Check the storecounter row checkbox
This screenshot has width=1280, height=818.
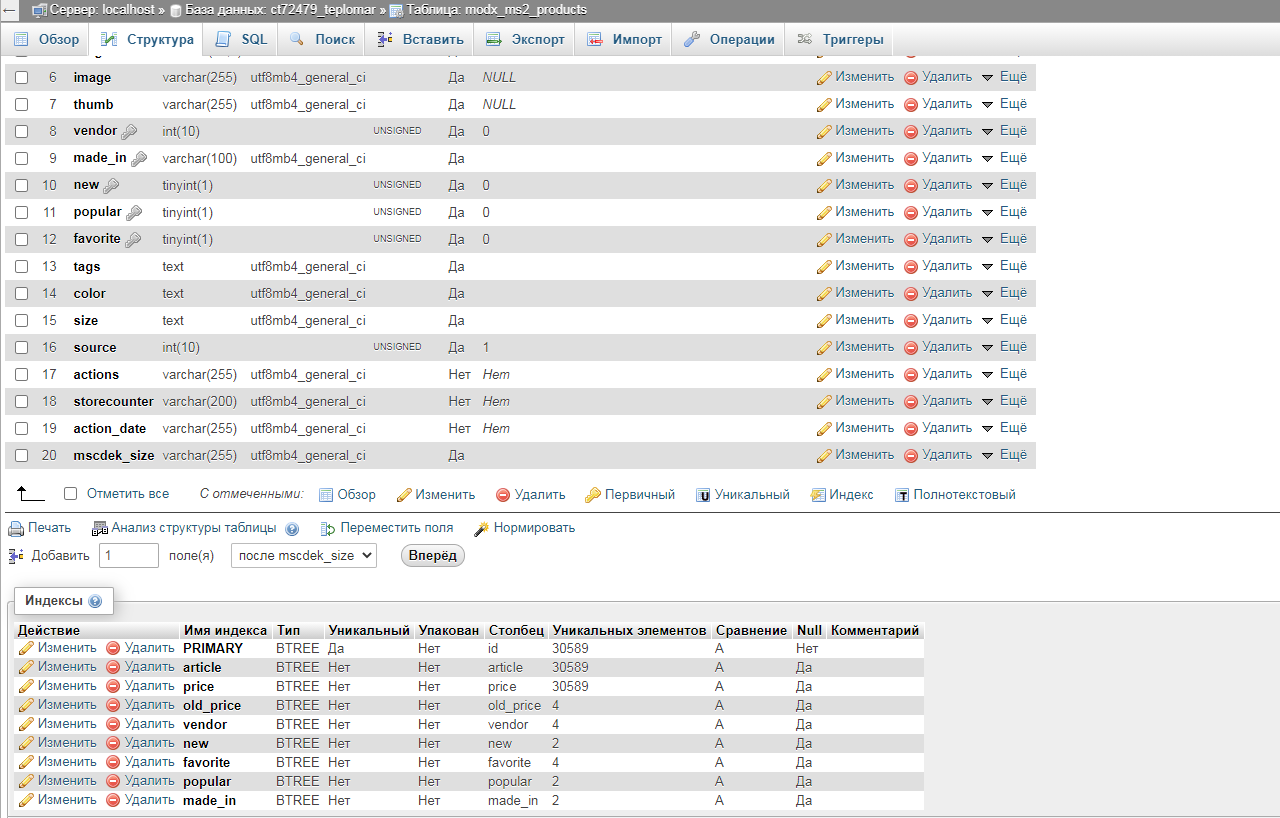(21, 402)
